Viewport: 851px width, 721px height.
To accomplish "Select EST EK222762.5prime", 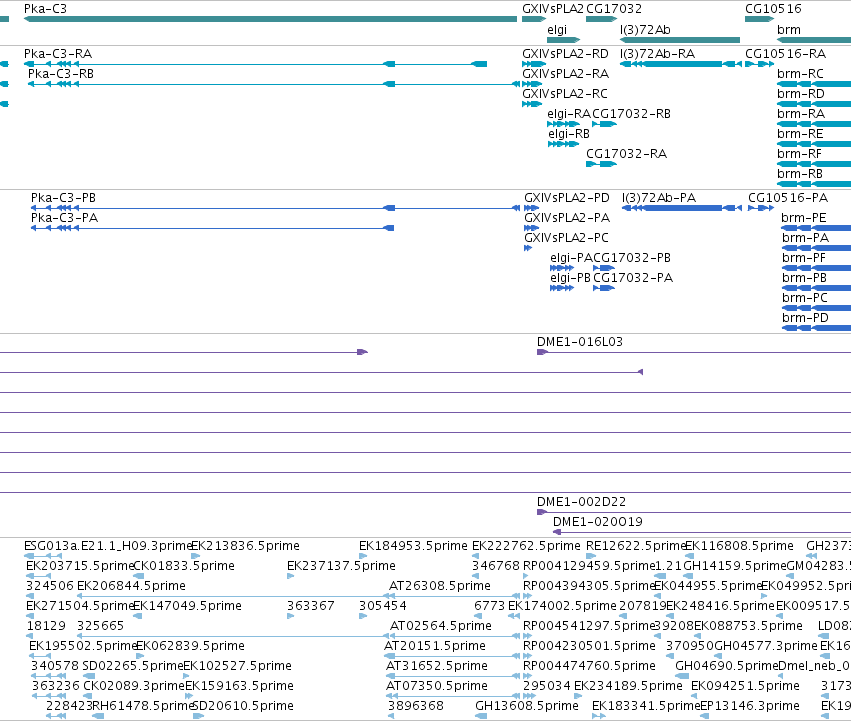I will click(x=475, y=556).
